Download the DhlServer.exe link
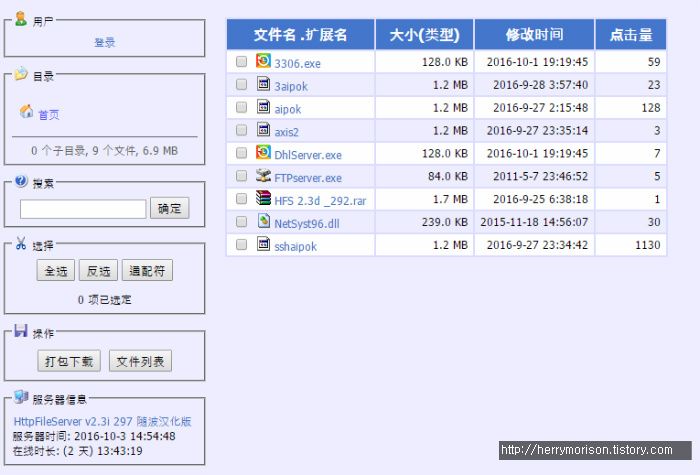This screenshot has height=475, width=700. click(x=308, y=155)
